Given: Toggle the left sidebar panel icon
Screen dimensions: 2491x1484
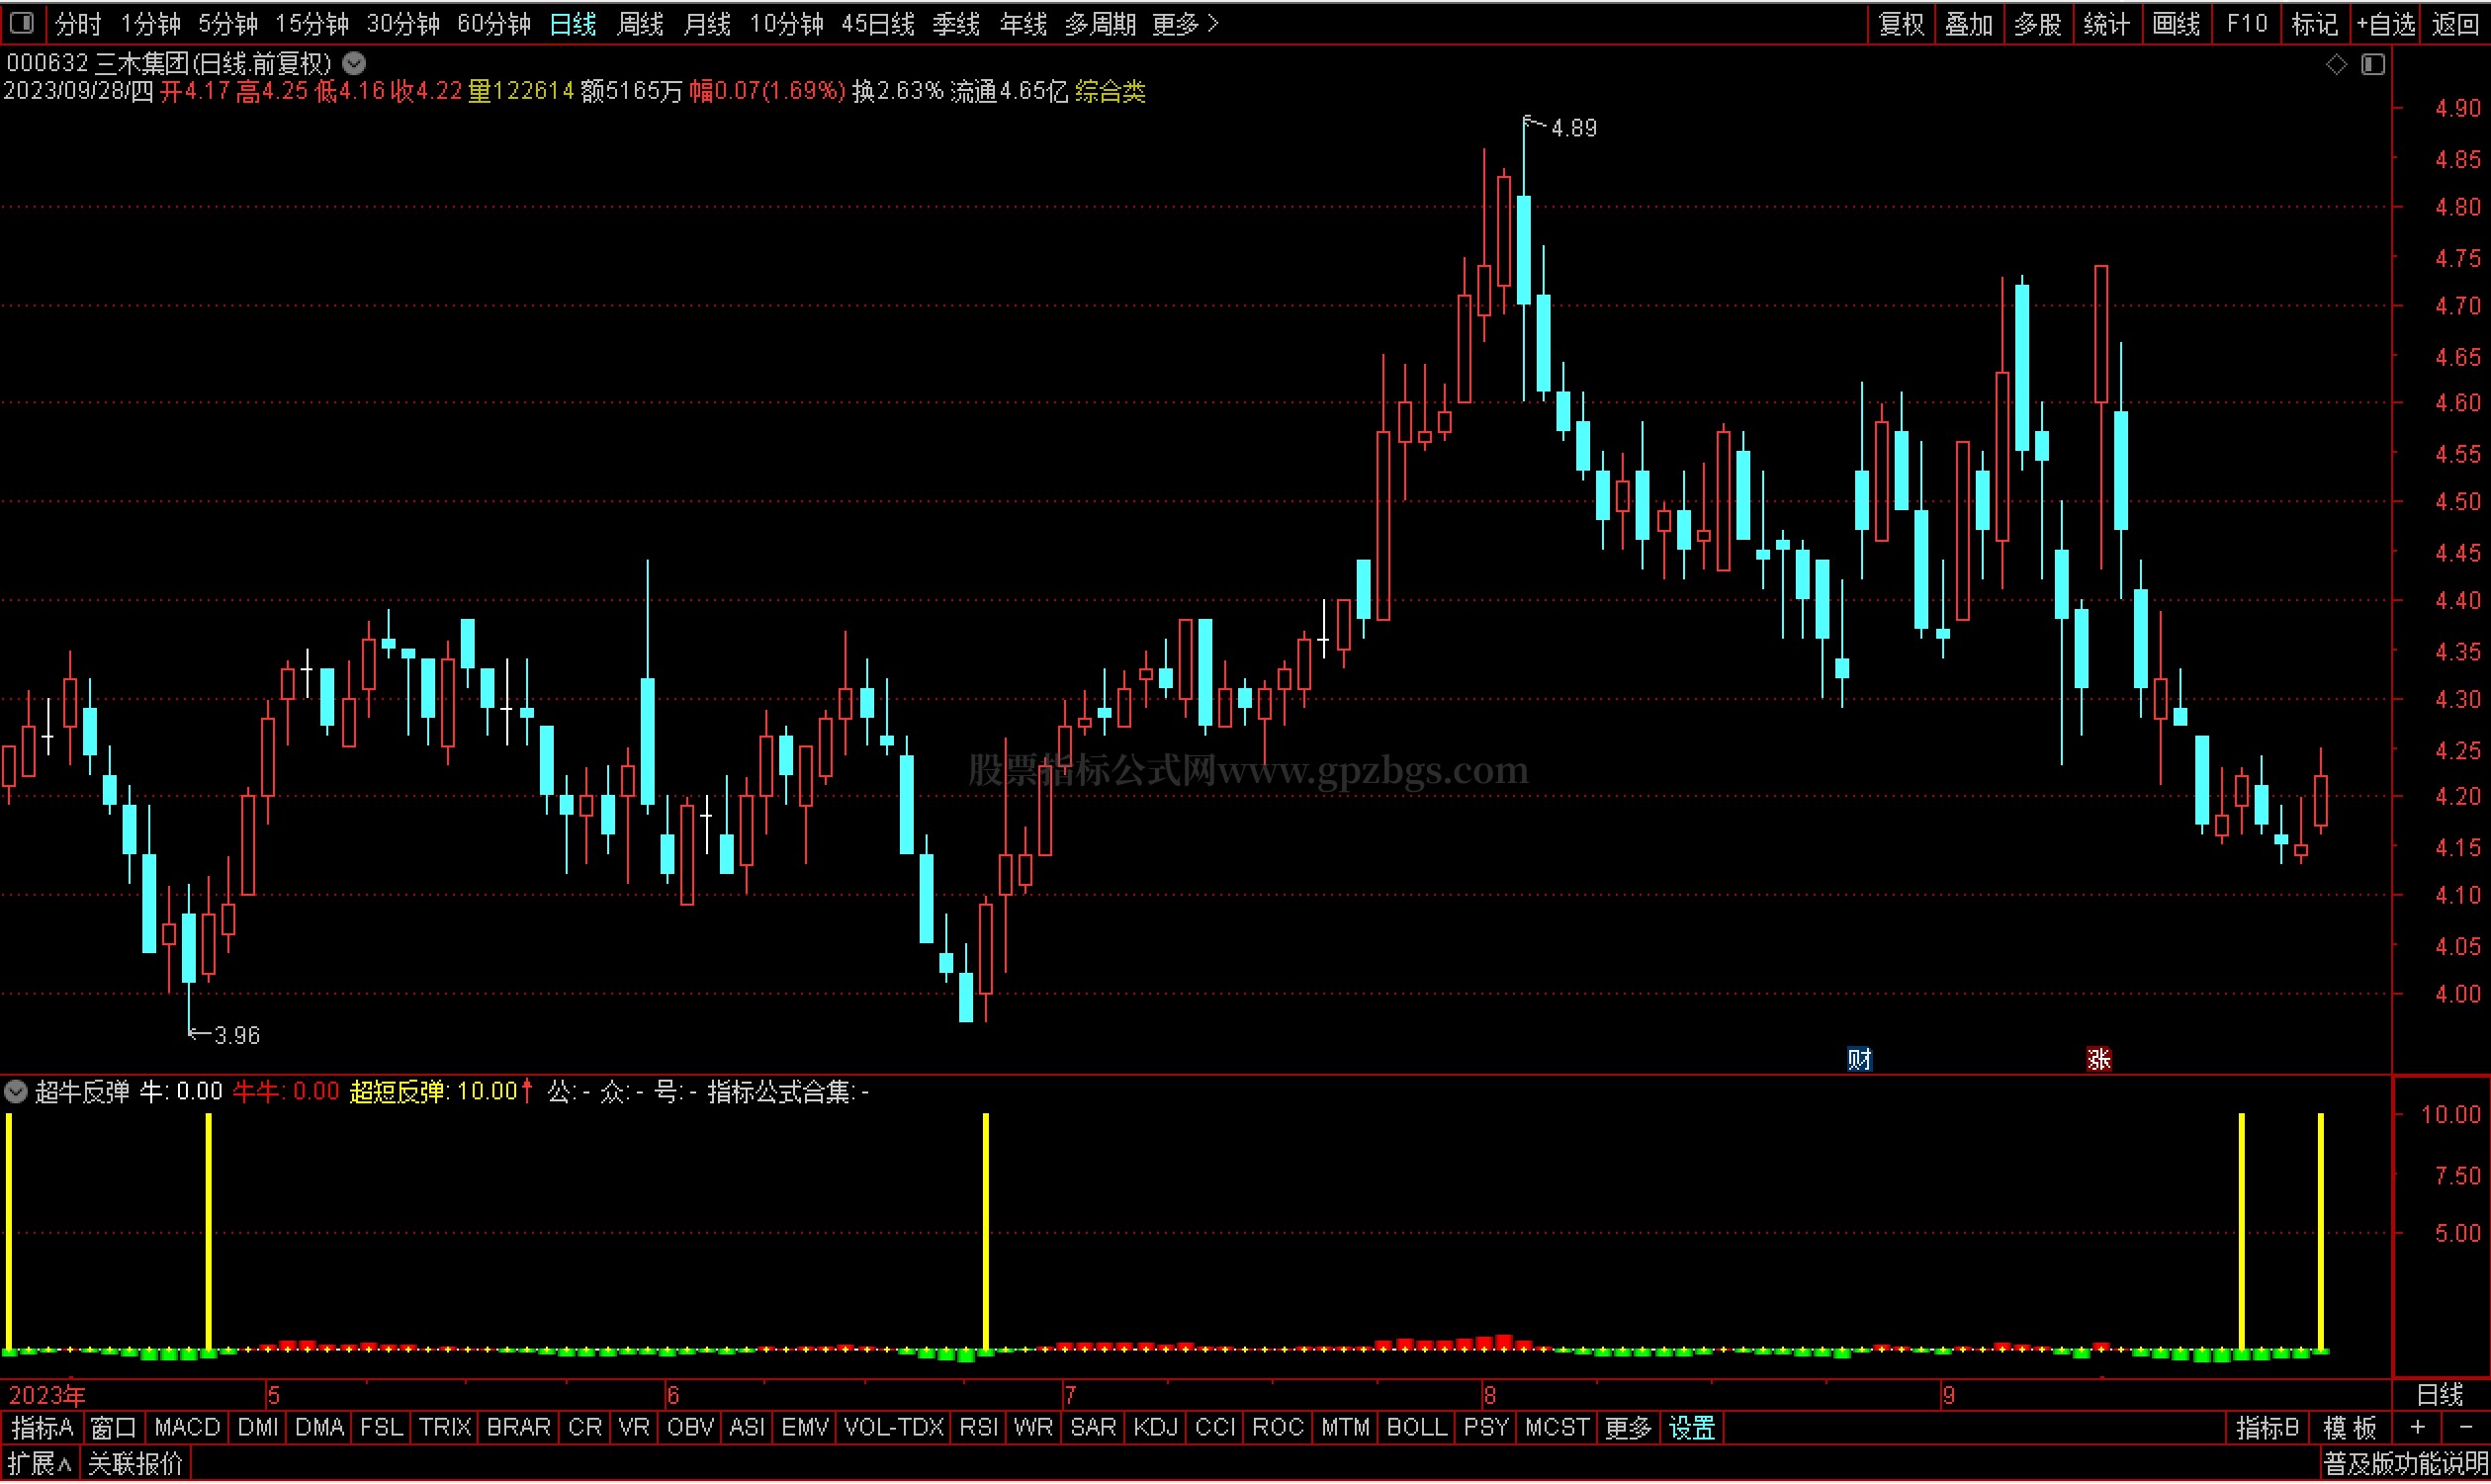Looking at the screenshot, I should (22, 22).
